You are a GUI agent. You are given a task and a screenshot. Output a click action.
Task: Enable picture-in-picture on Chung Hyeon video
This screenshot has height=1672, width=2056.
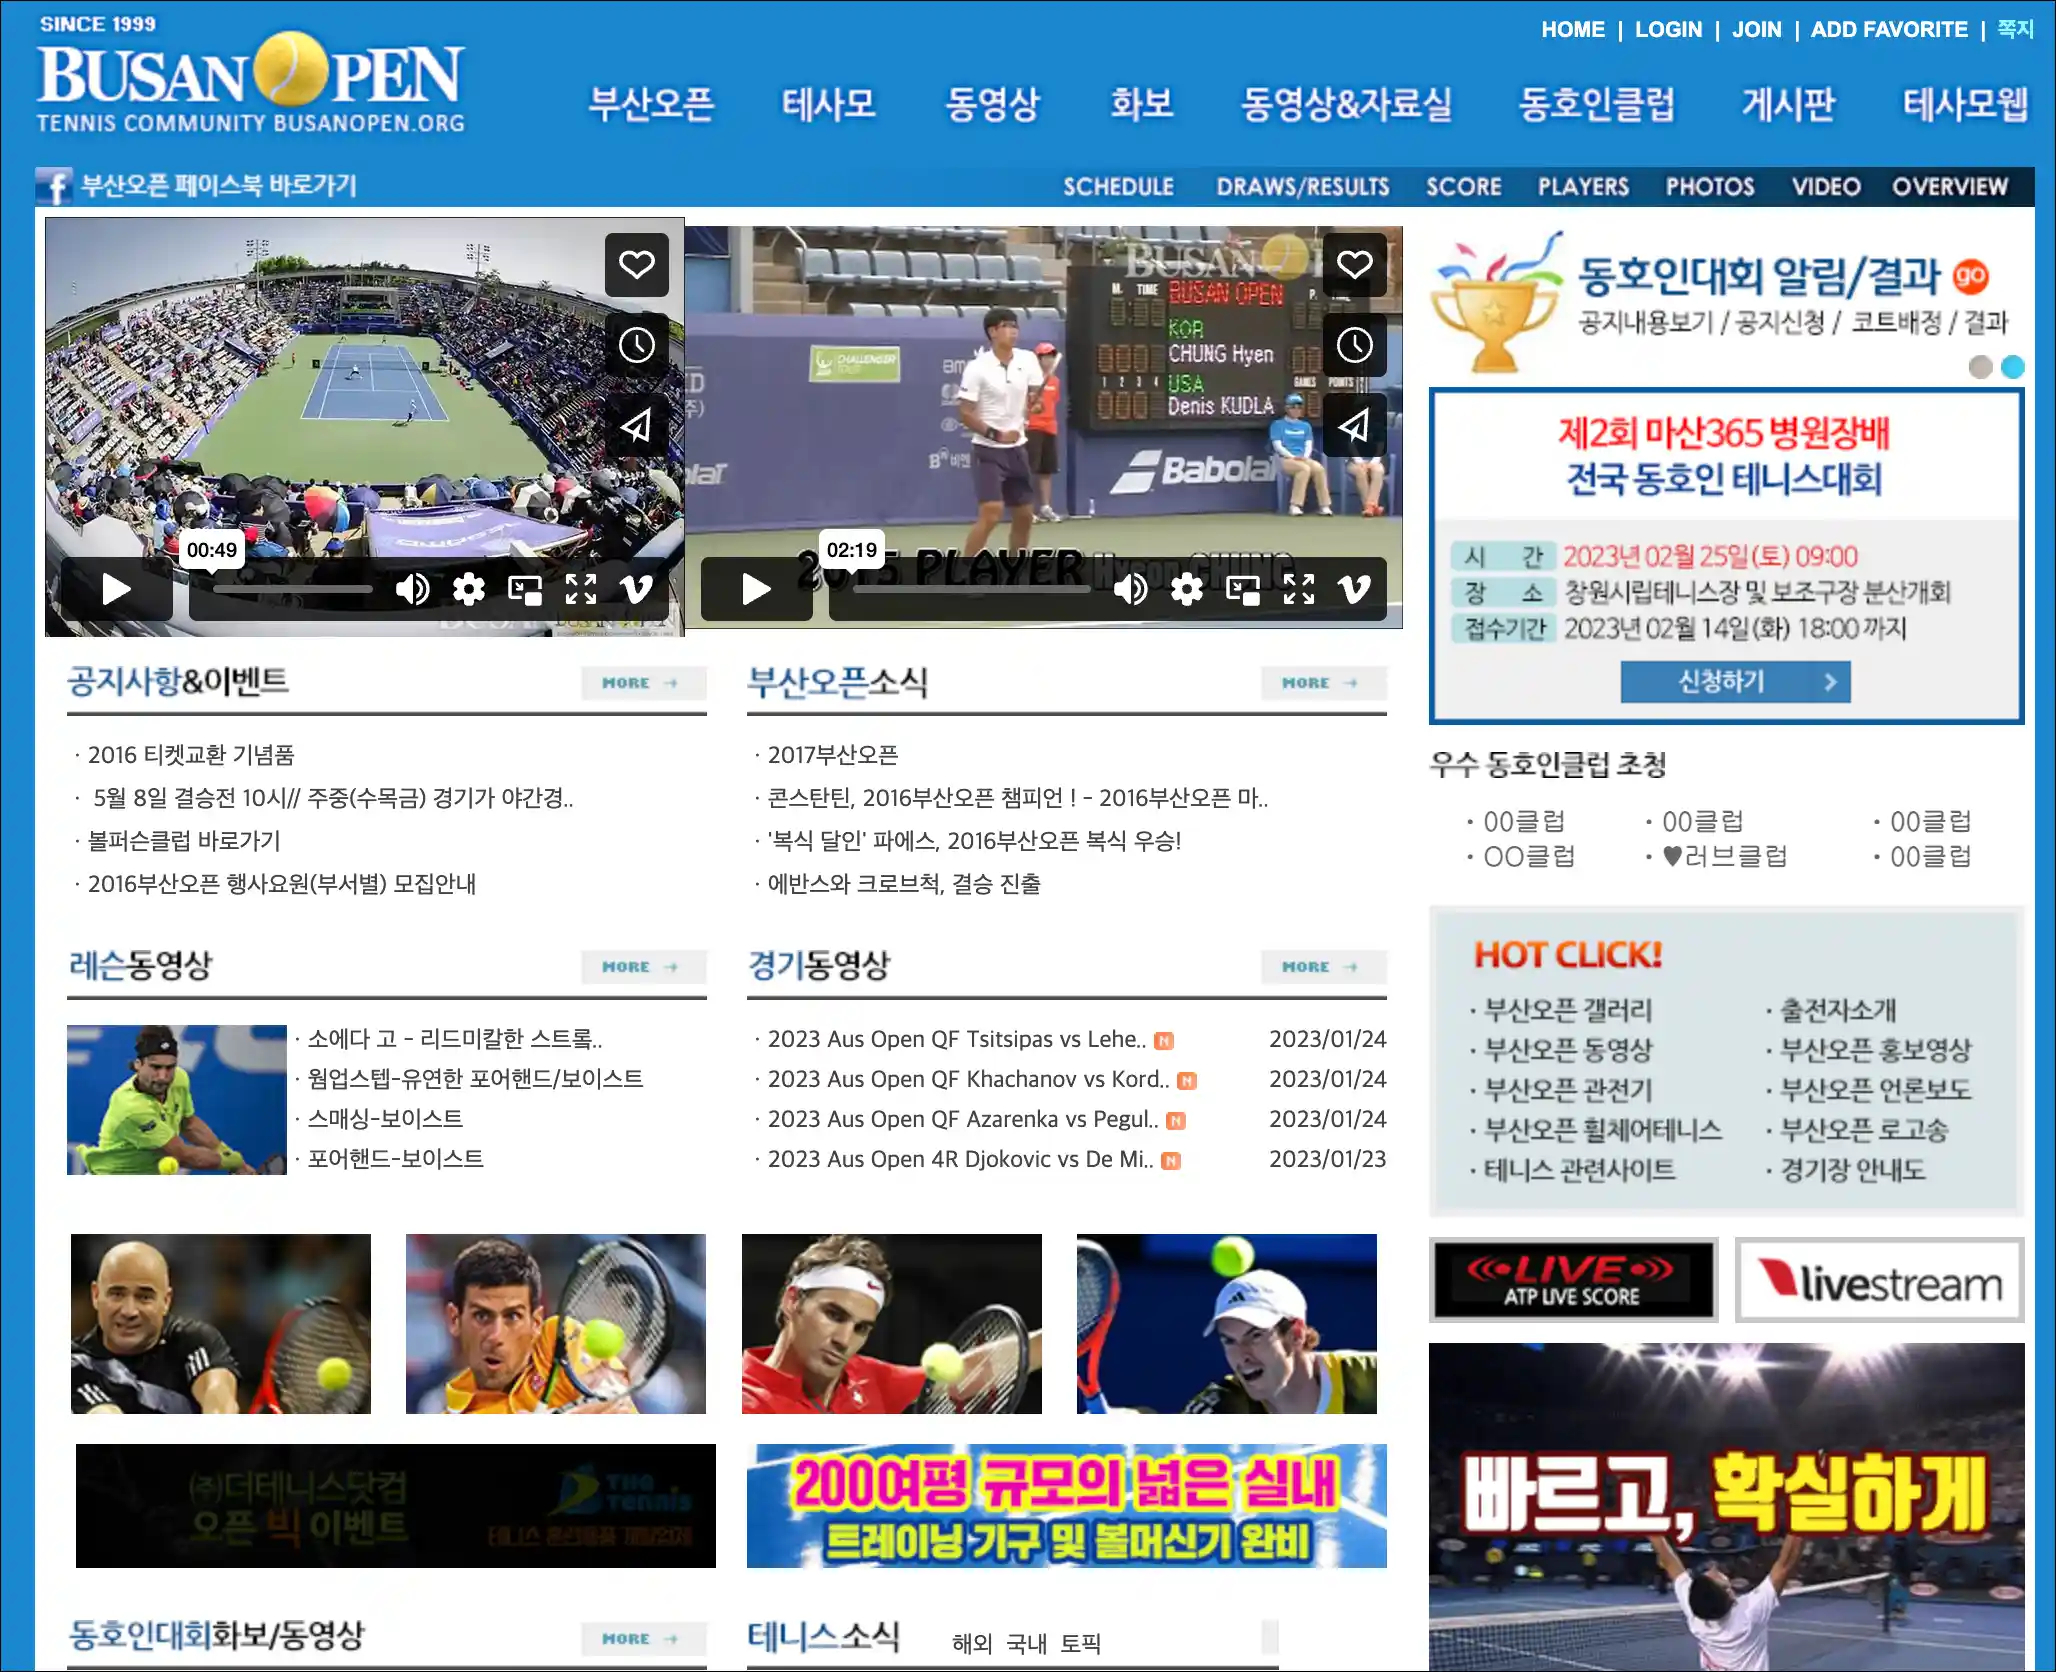(x=1242, y=590)
